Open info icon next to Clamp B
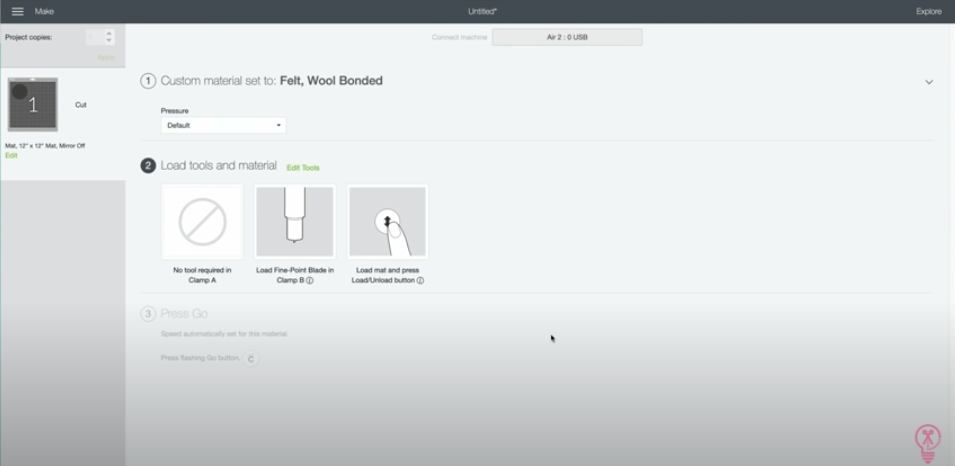The height and width of the screenshot is (466, 955). (310, 281)
